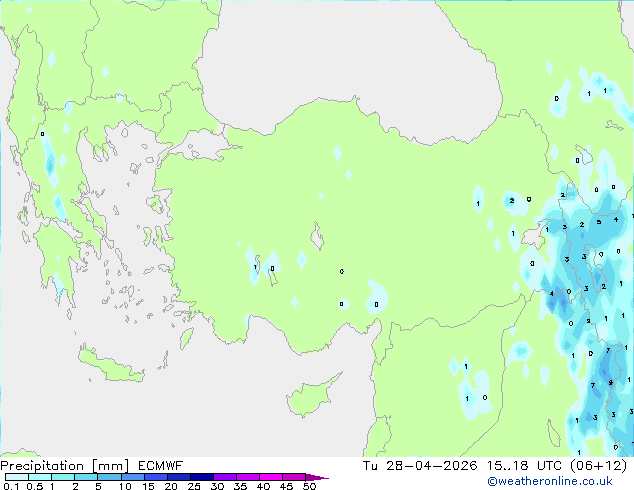
Task: Pick the legend swatch between 15 and 20
Action: click(x=155, y=477)
